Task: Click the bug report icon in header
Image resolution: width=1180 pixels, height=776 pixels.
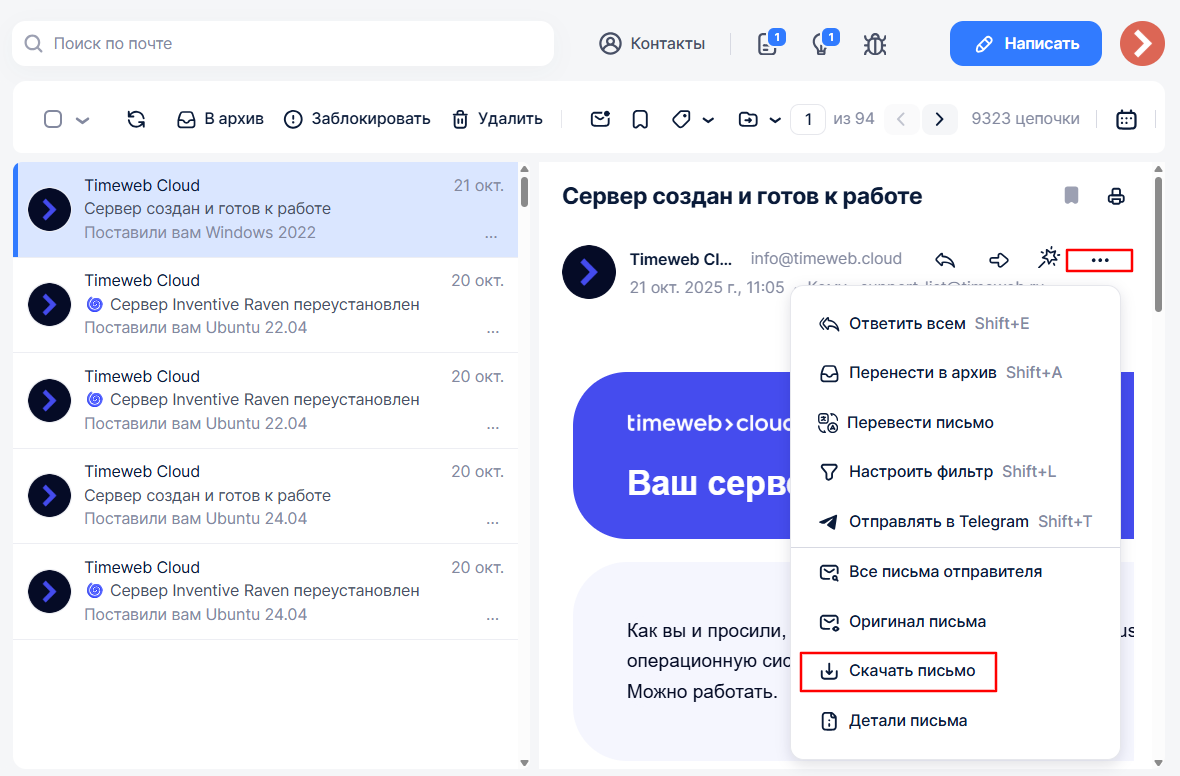Action: (x=875, y=44)
